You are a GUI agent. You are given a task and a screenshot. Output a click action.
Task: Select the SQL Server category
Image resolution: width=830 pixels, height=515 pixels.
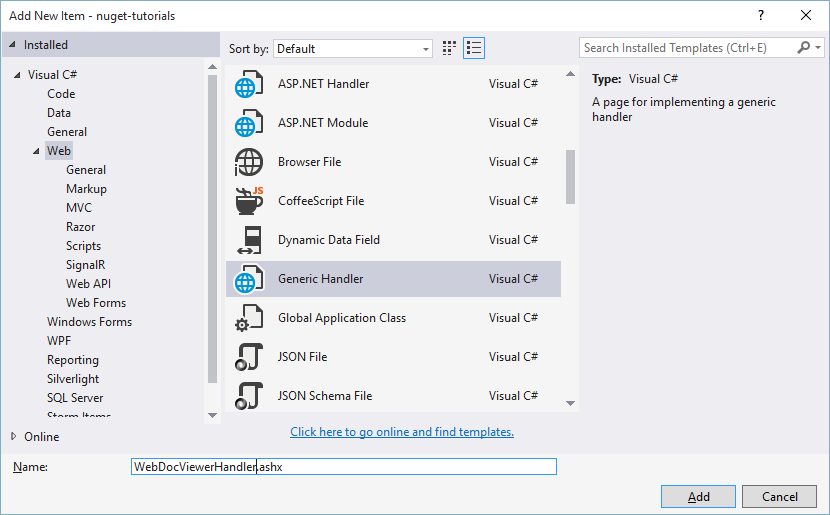click(75, 398)
